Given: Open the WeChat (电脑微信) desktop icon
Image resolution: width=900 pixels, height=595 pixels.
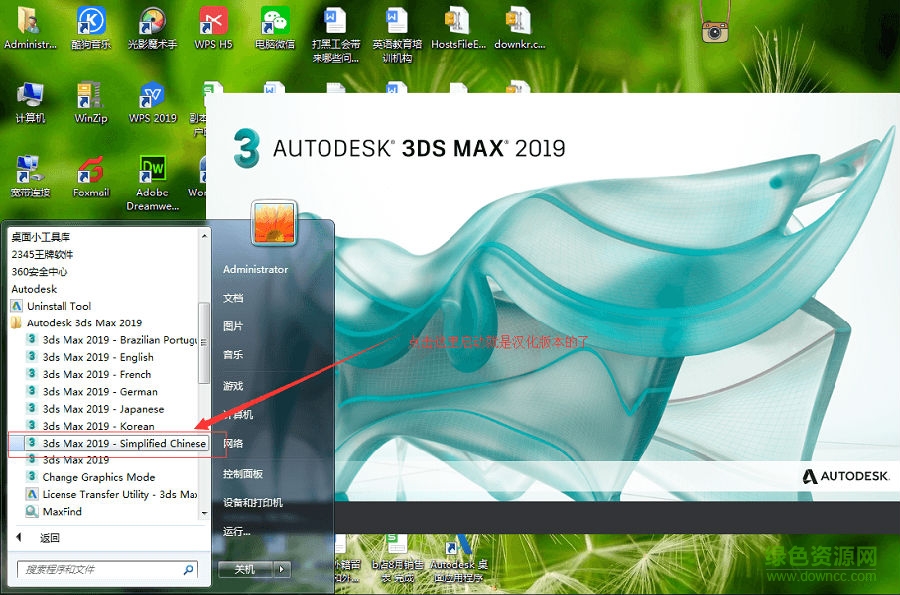Looking at the screenshot, I should (274, 27).
